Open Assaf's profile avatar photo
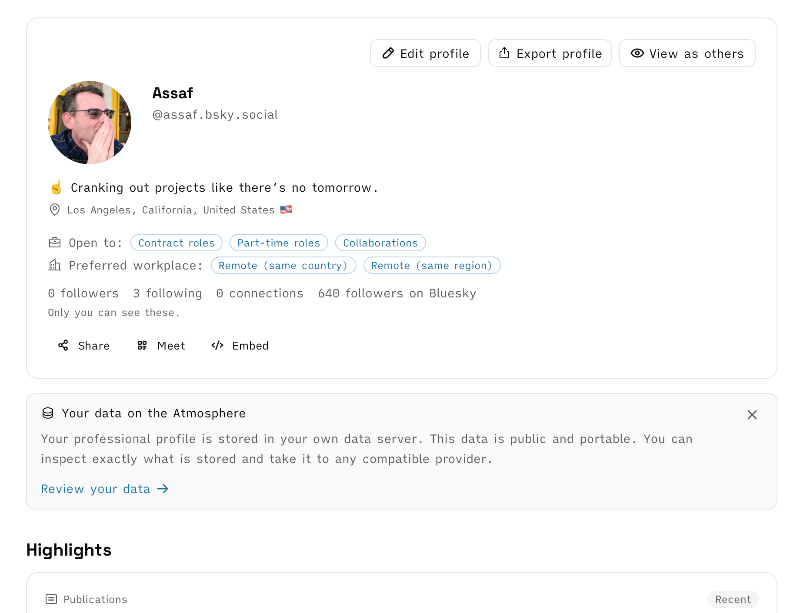The image size is (800, 613). [89, 122]
